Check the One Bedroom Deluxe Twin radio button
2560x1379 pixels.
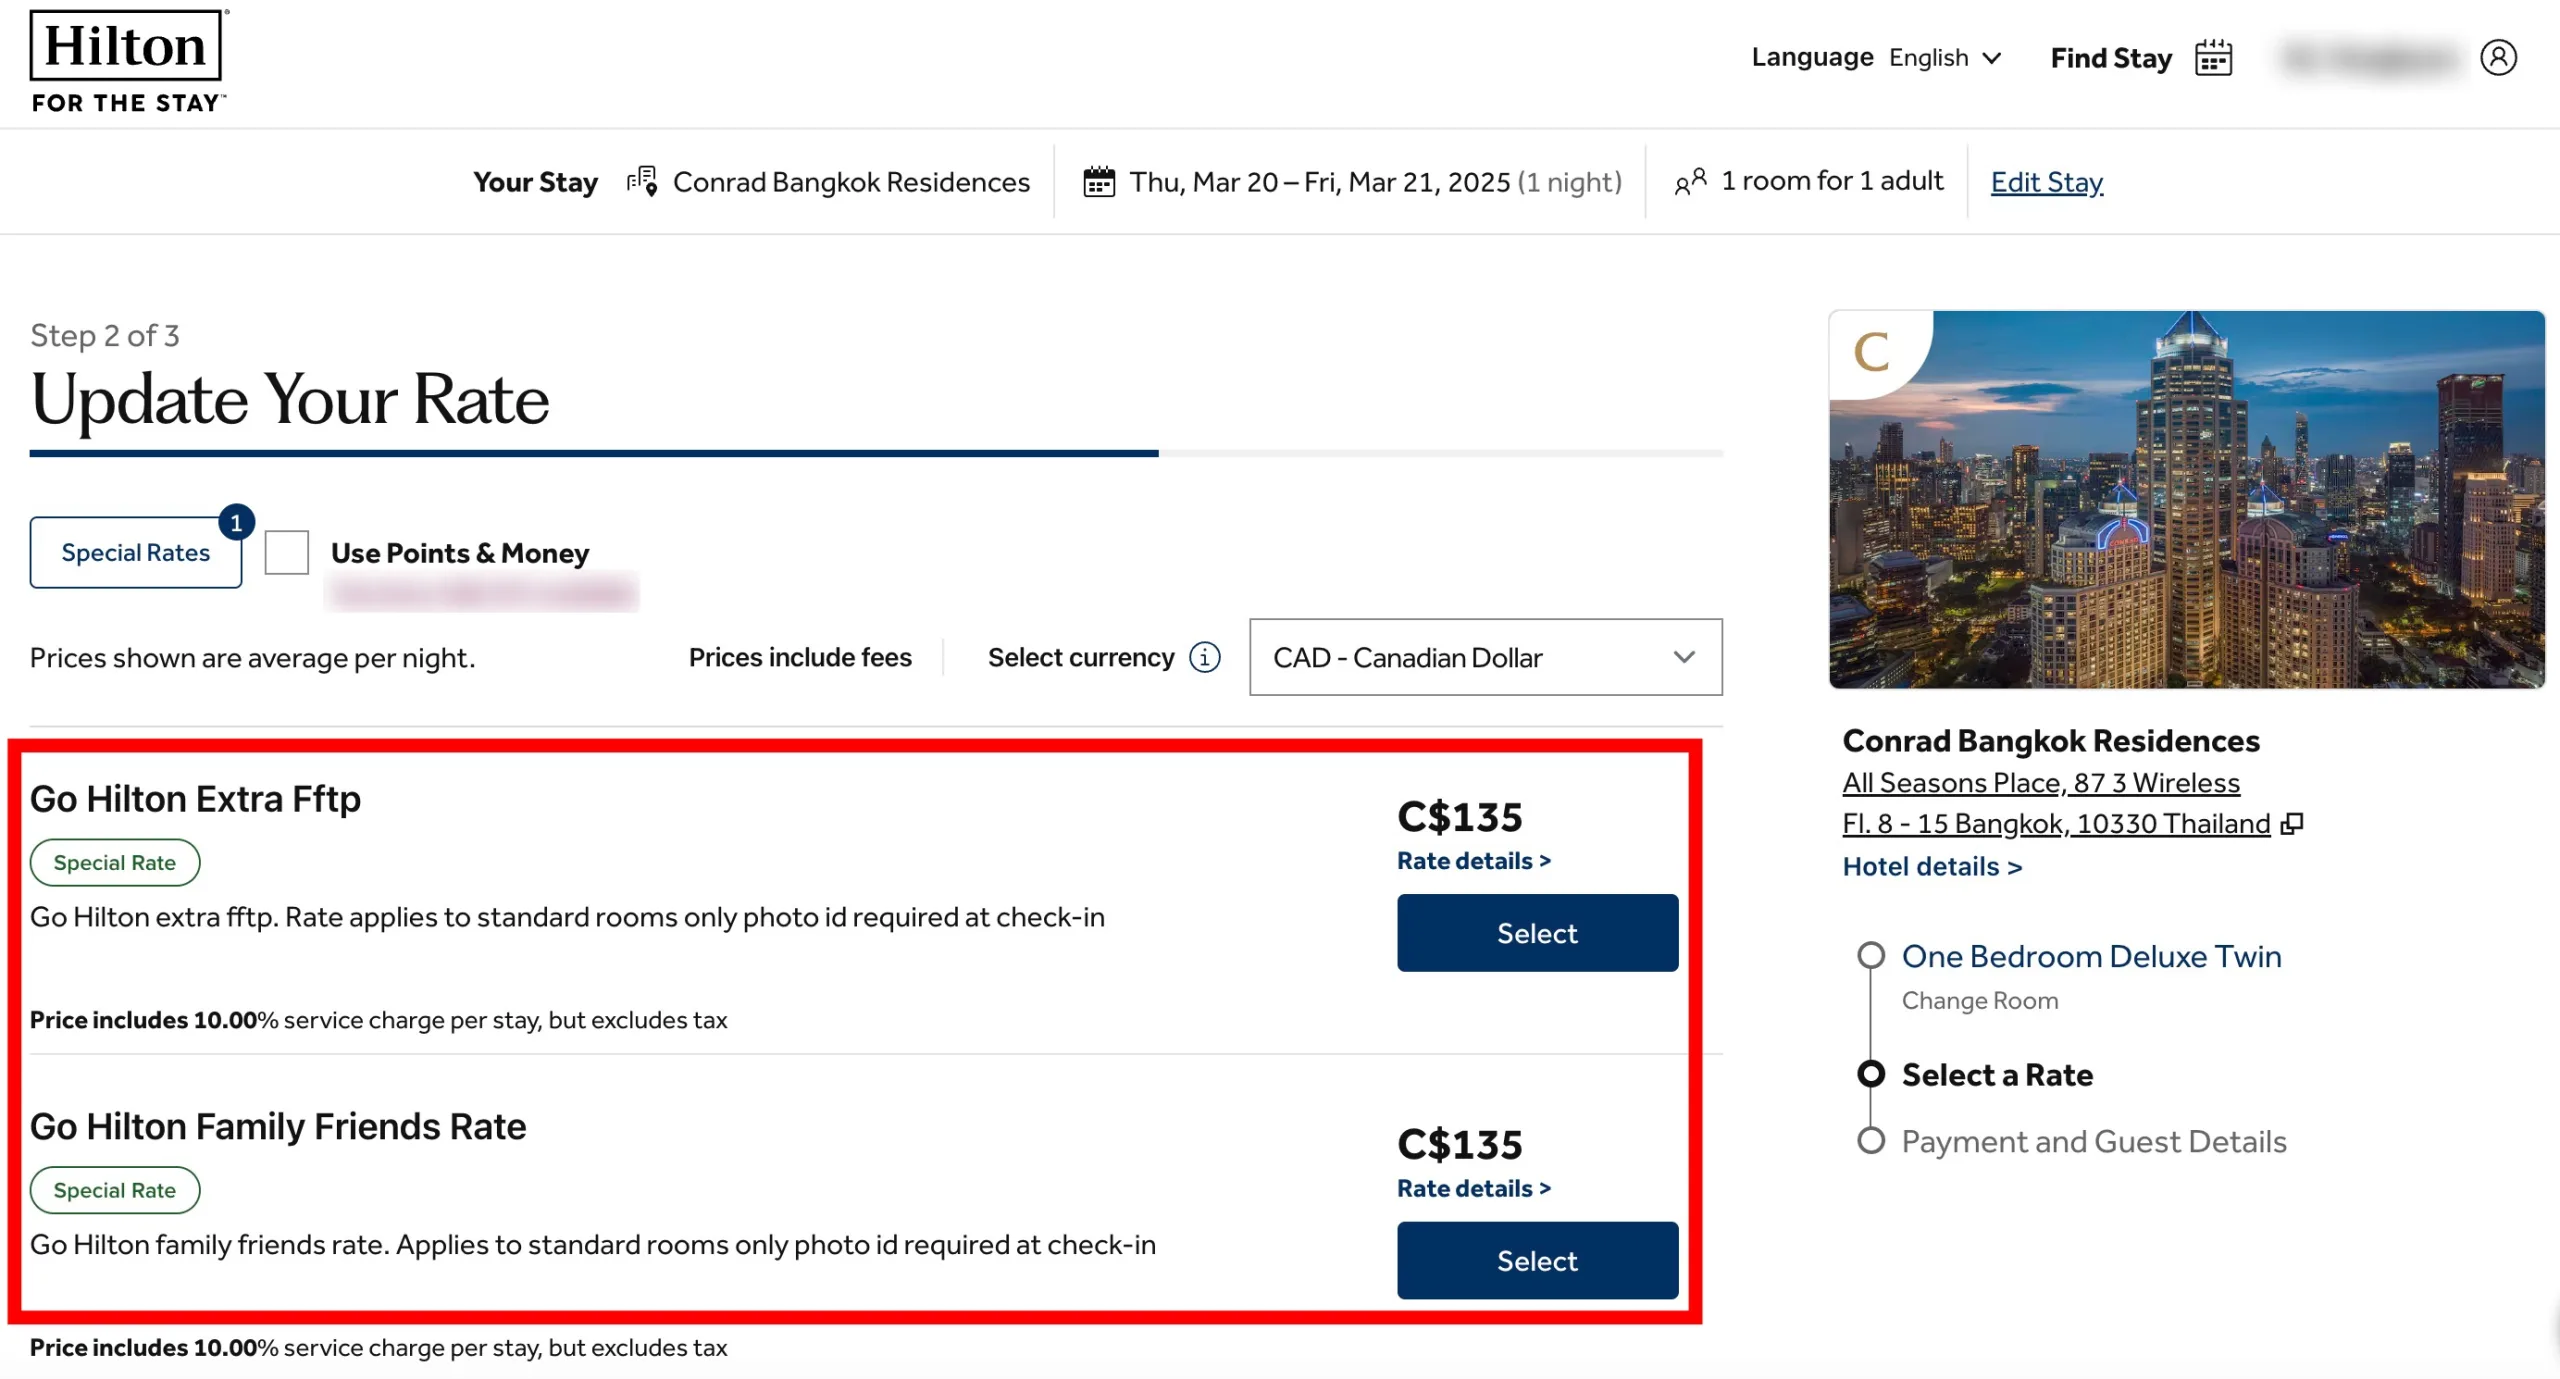pos(1867,954)
